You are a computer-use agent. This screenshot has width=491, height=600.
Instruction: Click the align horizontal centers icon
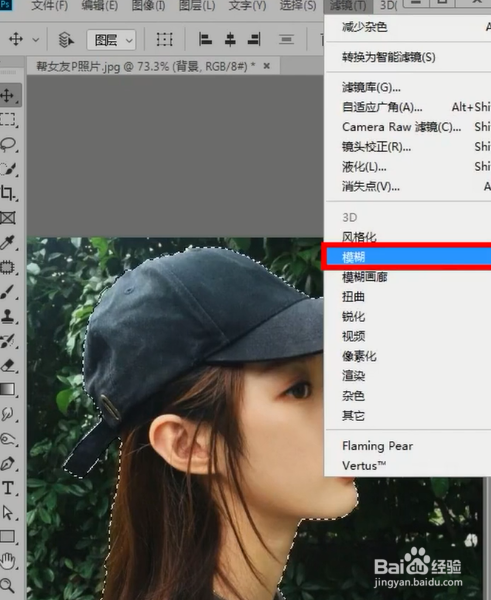tap(230, 39)
